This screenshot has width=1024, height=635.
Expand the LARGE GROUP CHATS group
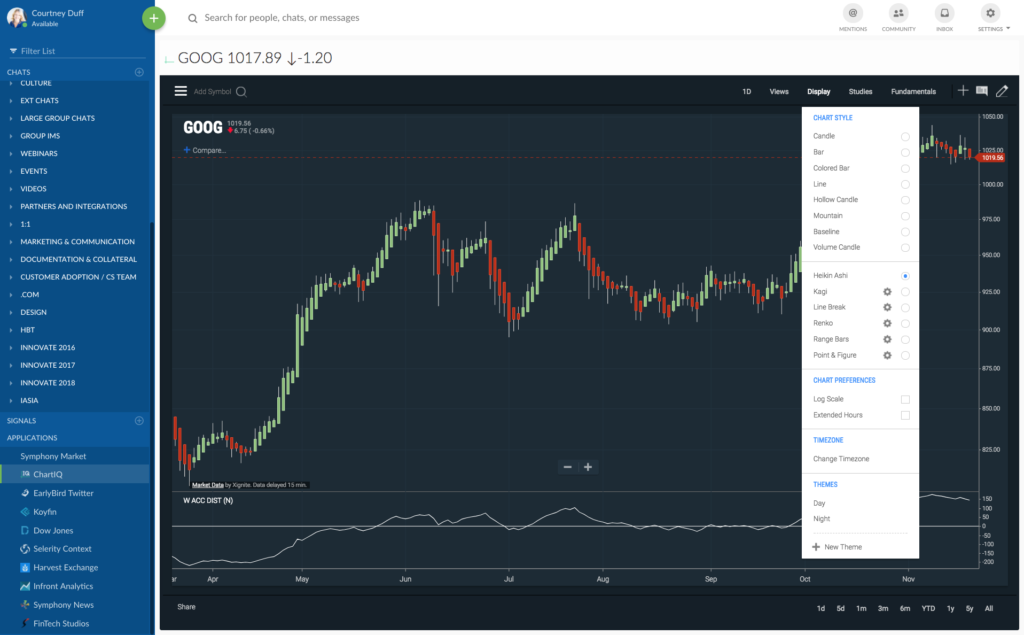(11, 118)
